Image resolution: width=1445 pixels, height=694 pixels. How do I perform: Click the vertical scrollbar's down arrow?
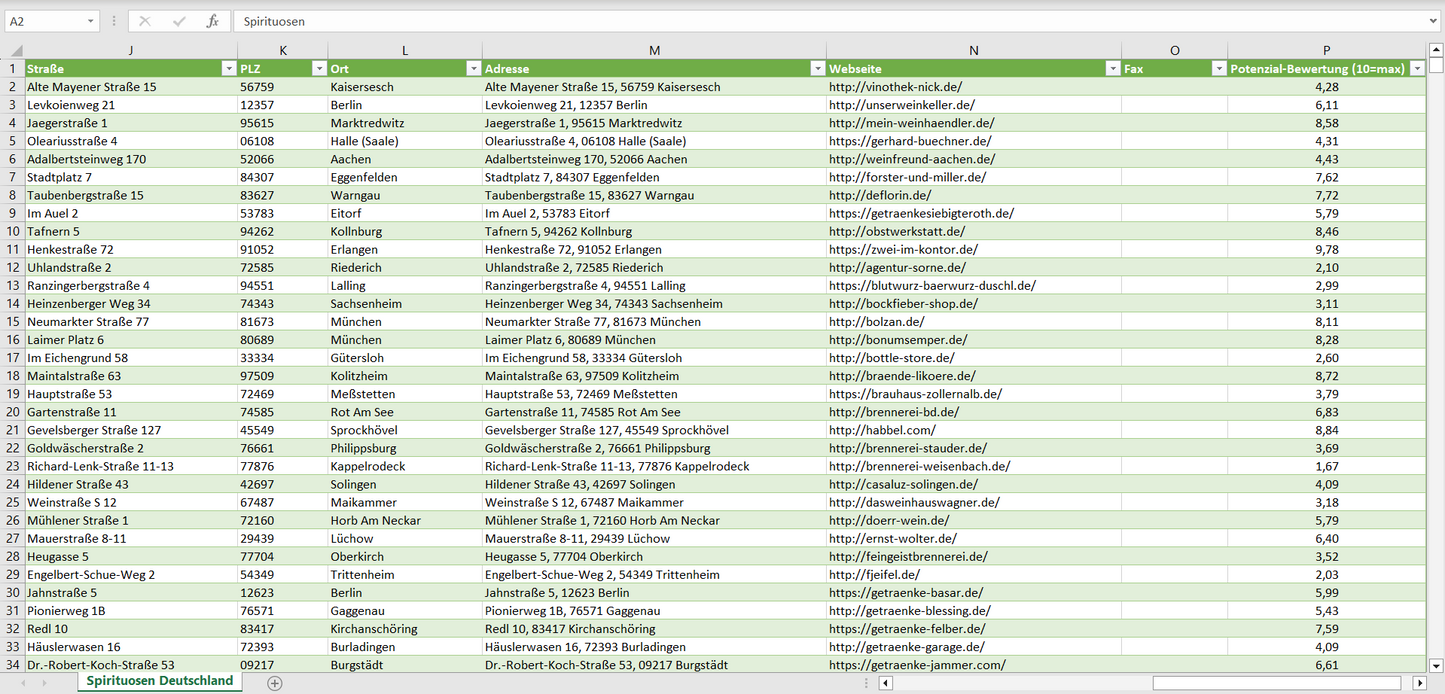coord(1436,664)
